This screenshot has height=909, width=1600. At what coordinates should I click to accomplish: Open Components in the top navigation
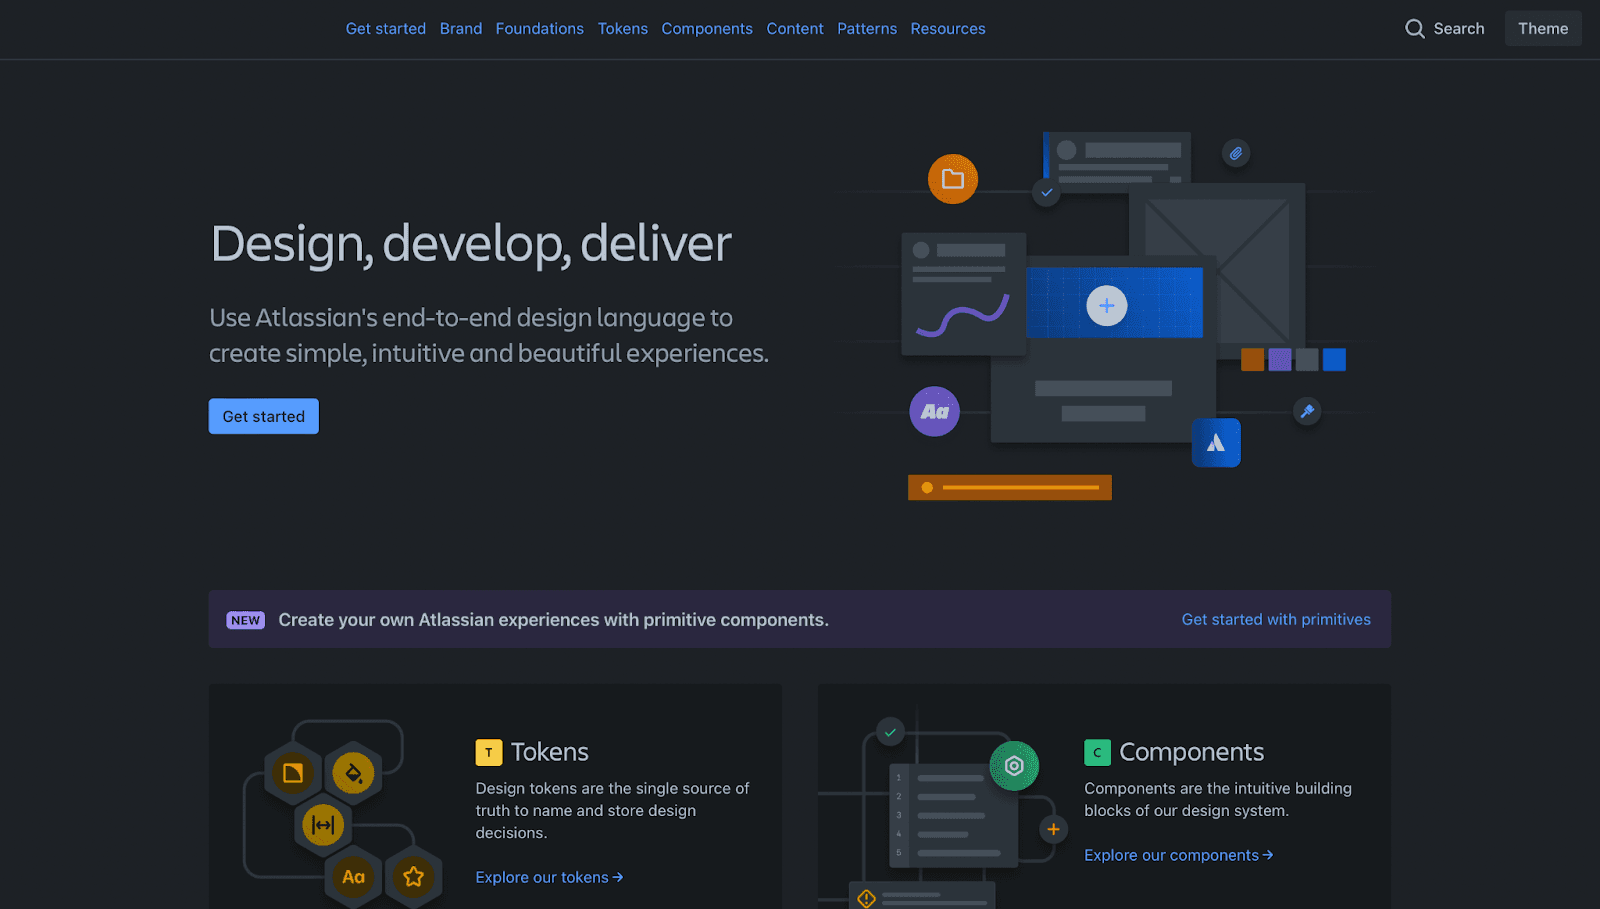coord(707,29)
